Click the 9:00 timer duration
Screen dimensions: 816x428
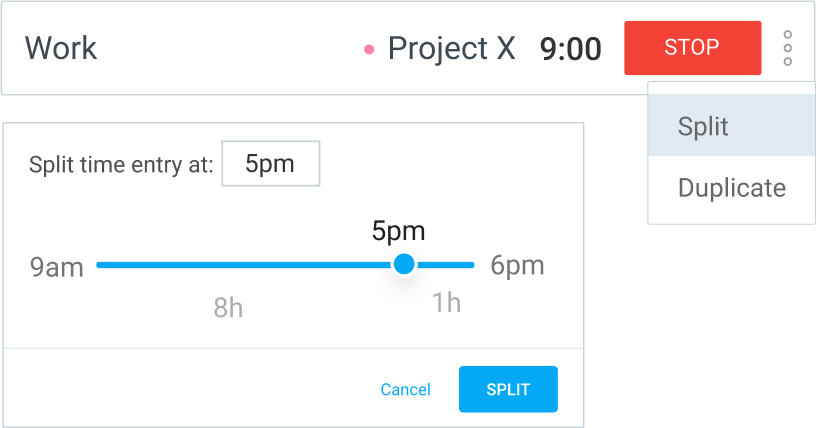[570, 49]
